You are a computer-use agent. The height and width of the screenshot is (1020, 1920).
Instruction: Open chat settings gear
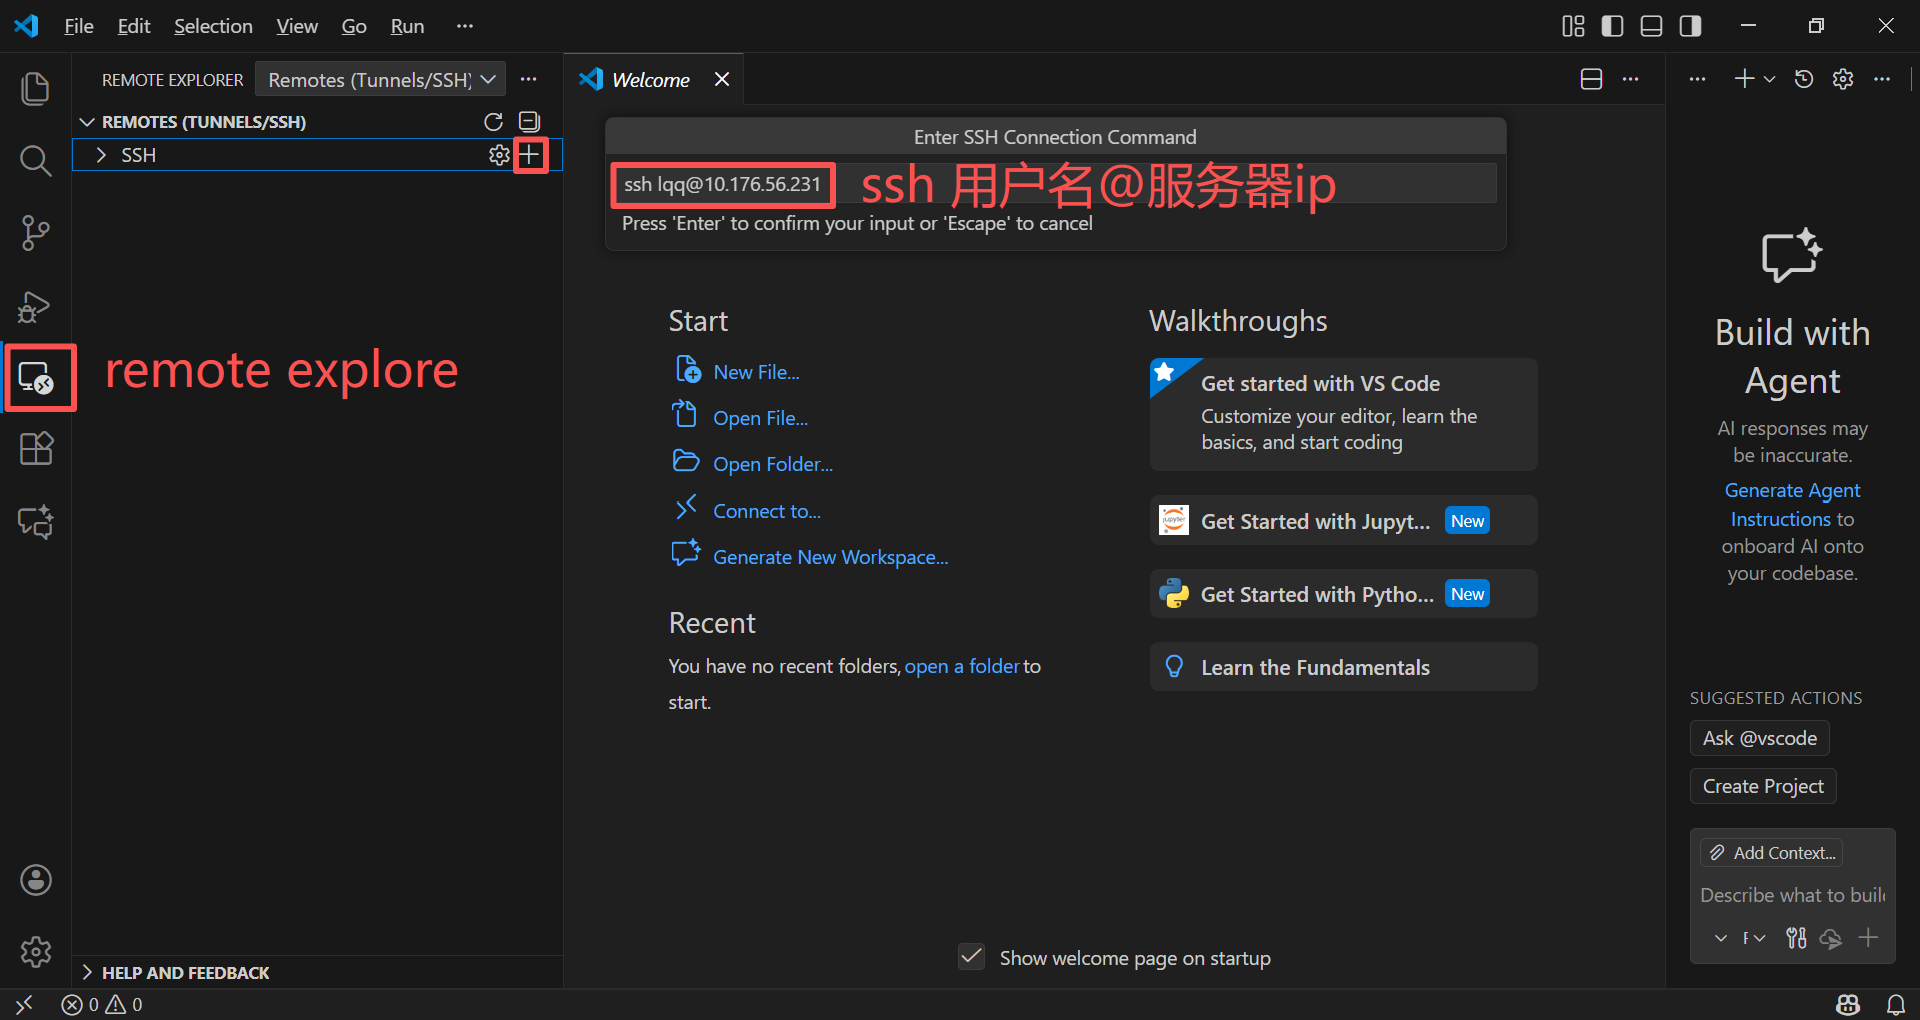(1843, 79)
